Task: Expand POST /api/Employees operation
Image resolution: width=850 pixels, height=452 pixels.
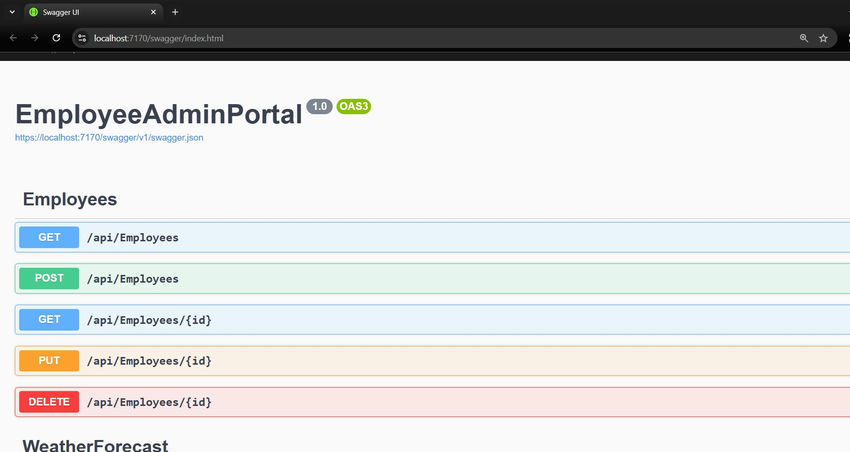Action: coord(432,279)
